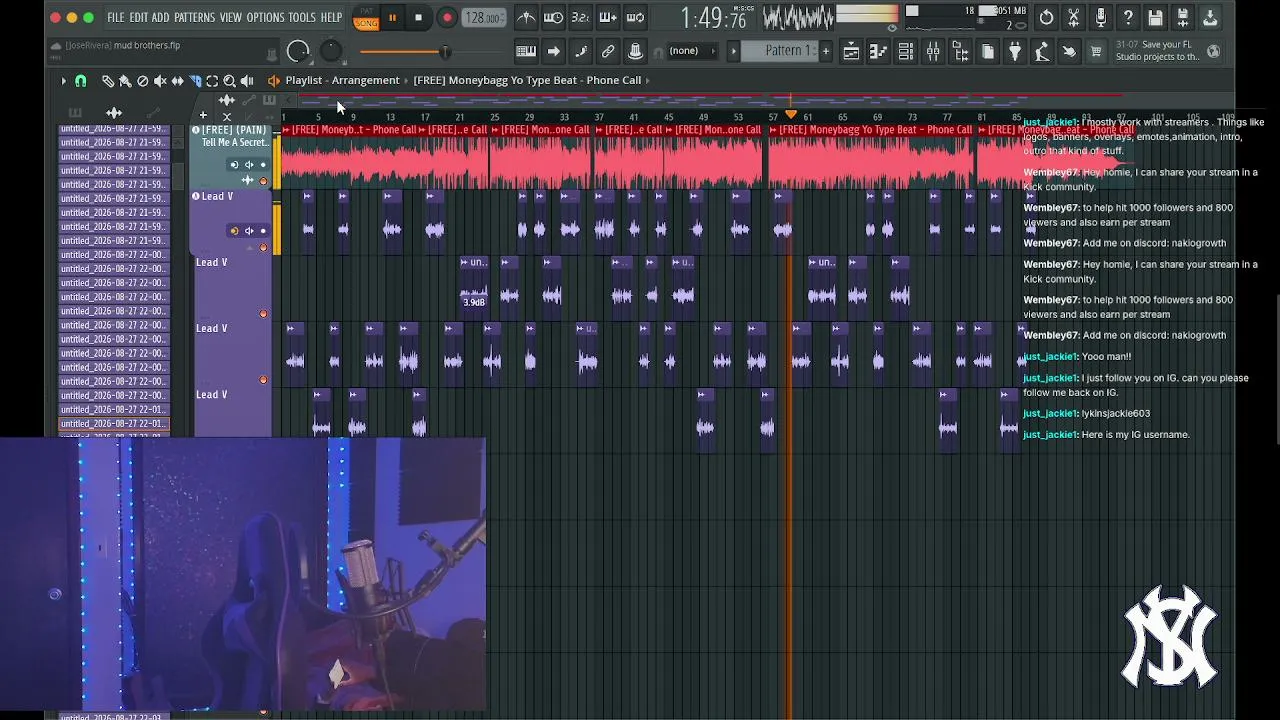Toggle overdub/blend recording keyboard icon

607,18
